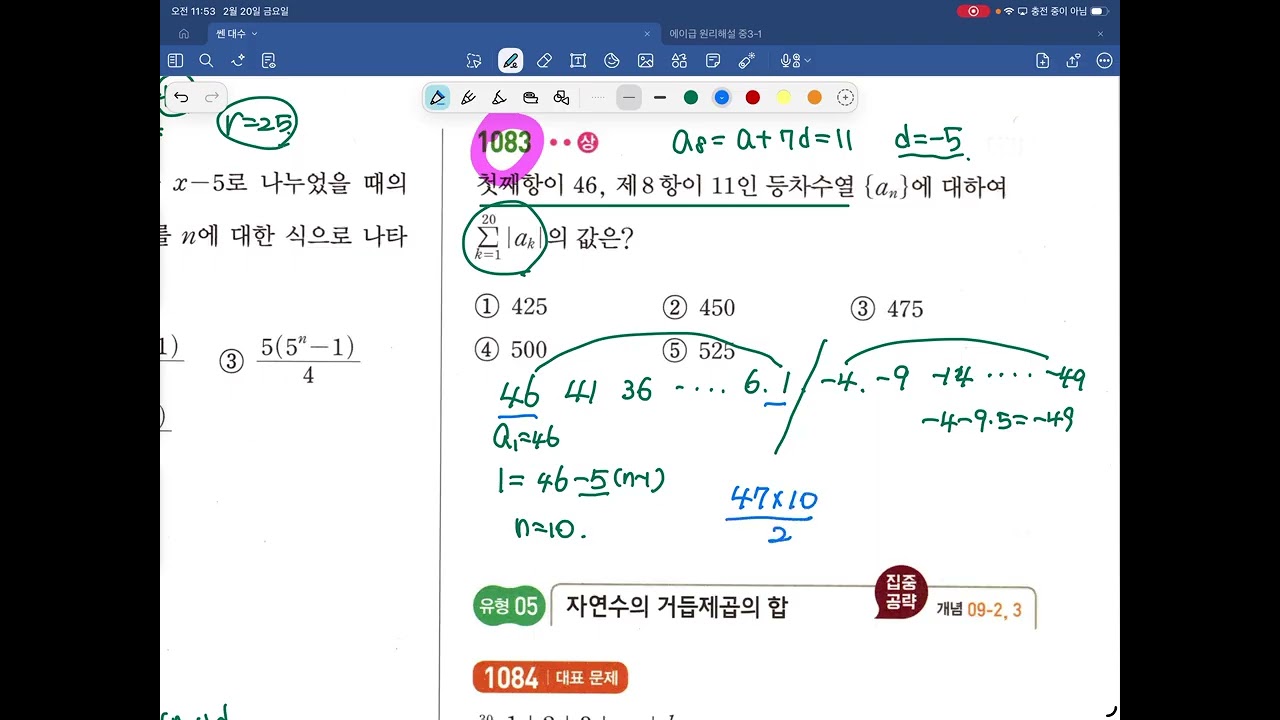Pick the green pen color
This screenshot has height=720, width=1280.
pos(691,97)
